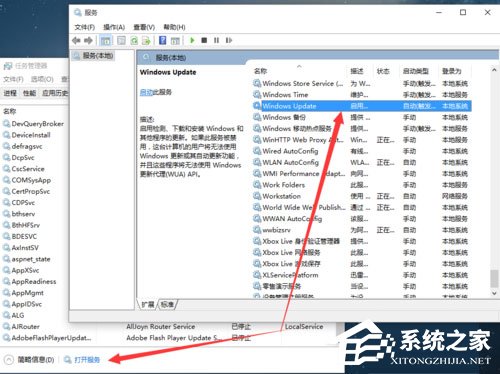The image size is (500, 374).
Task: Pause the service with the pause icon
Action: [216, 40]
